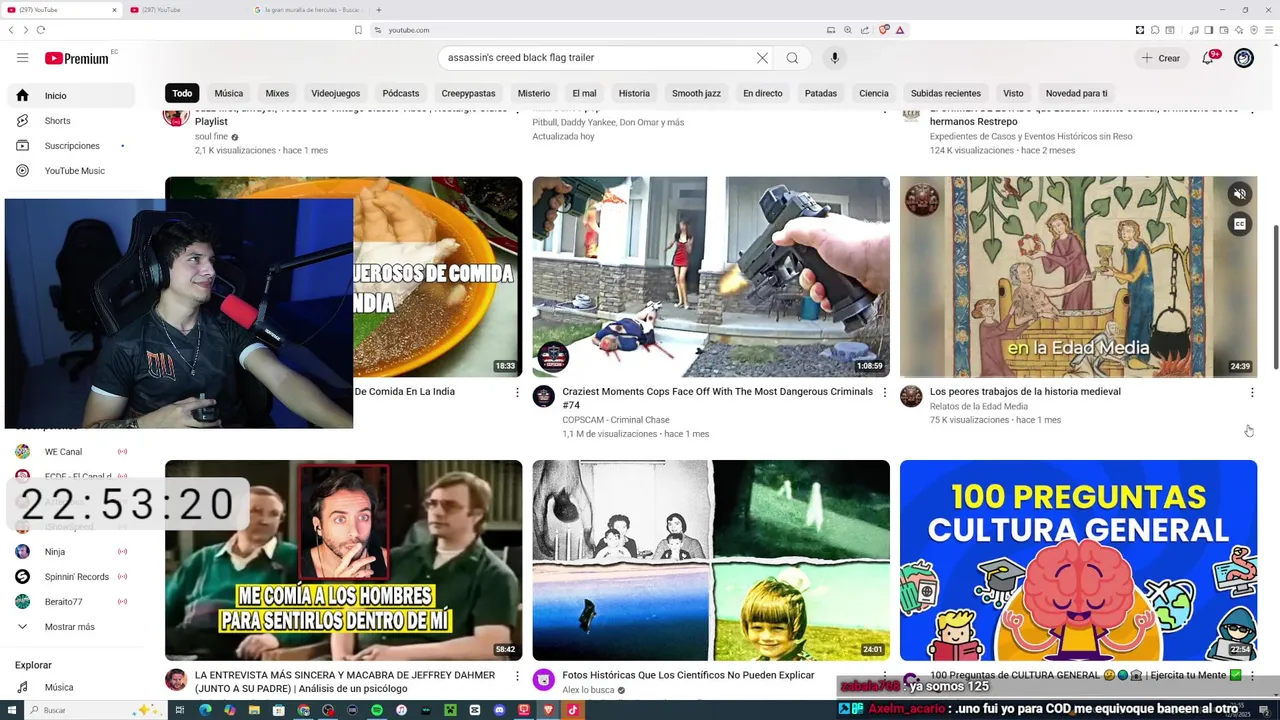Viewport: 1280px width, 720px height.
Task: Expand subscriptions with Mostrar más
Action: (x=69, y=627)
